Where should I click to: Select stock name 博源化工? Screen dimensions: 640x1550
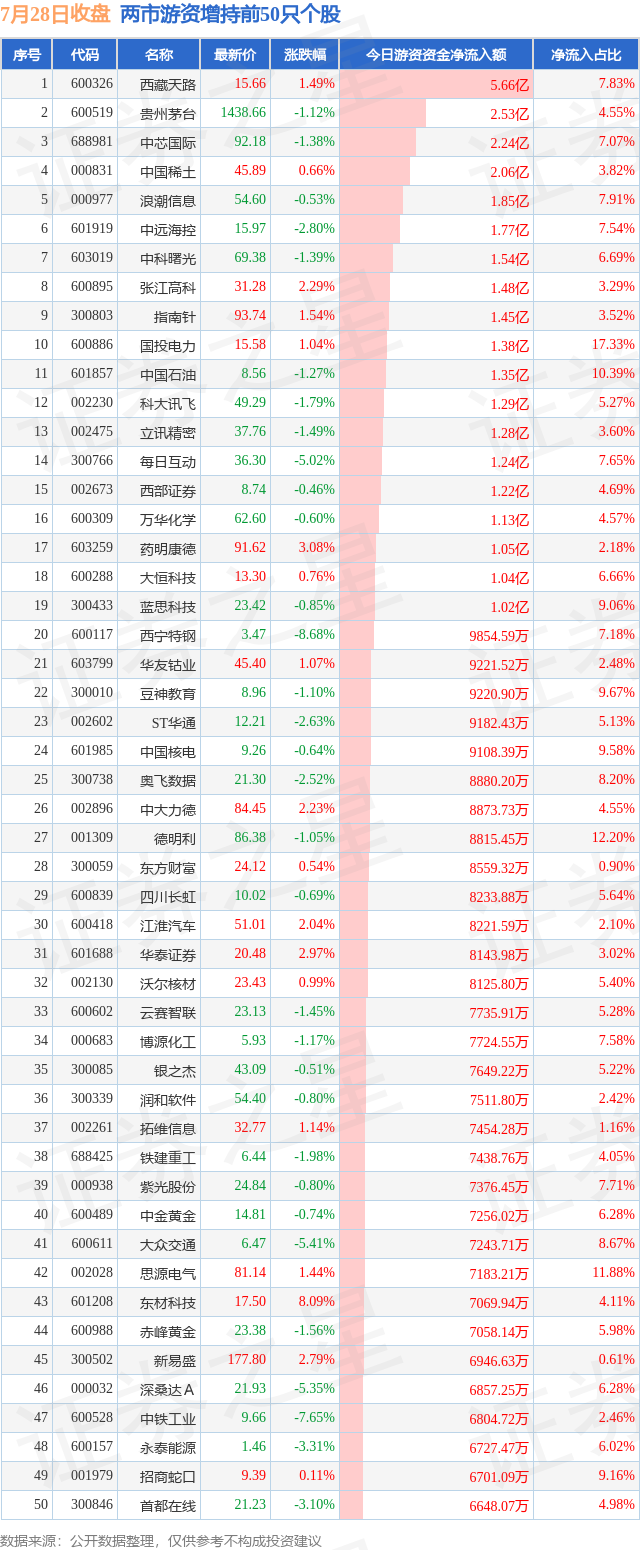[168, 1042]
